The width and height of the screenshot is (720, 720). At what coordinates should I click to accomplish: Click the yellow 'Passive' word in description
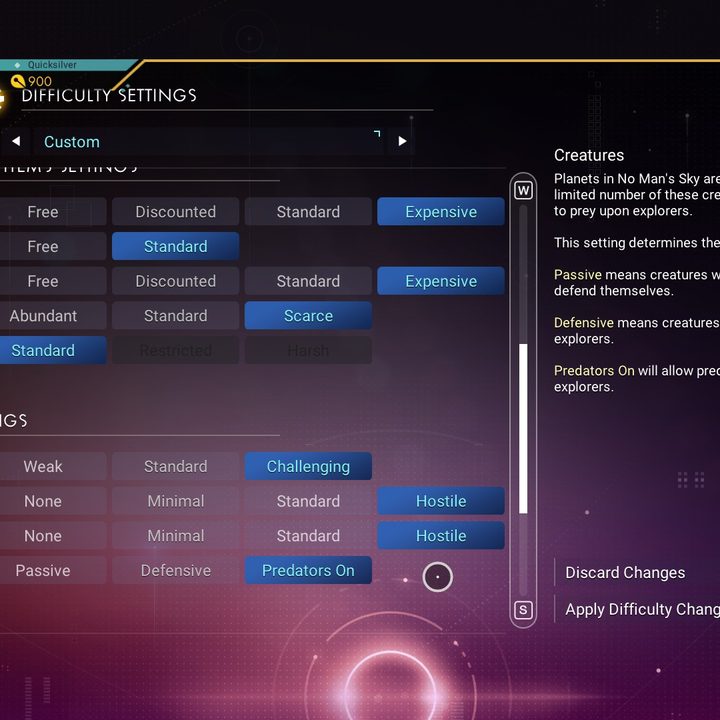(578, 275)
